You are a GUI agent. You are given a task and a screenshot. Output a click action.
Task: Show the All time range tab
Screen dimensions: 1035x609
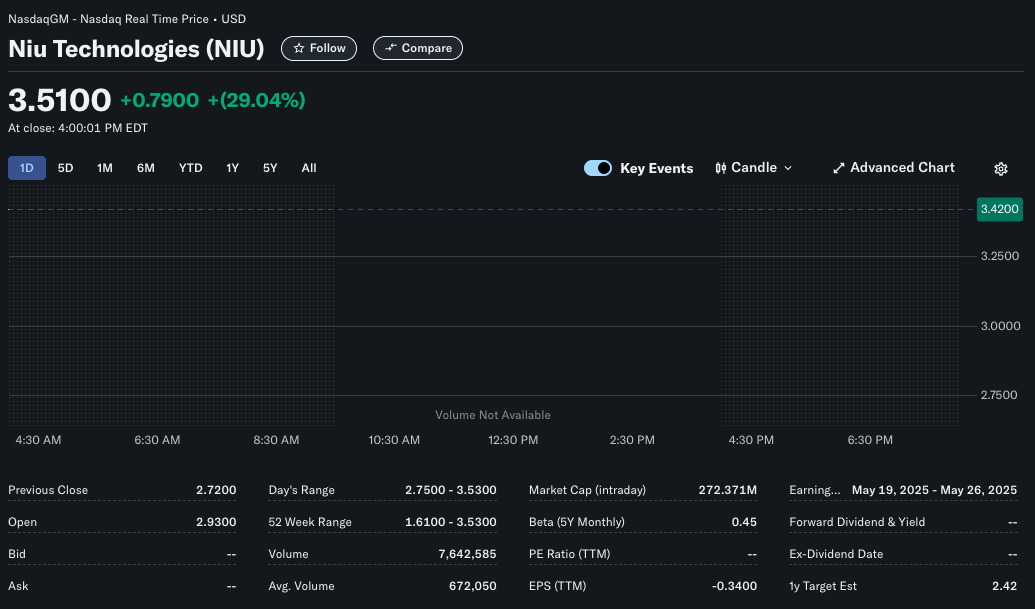309,168
